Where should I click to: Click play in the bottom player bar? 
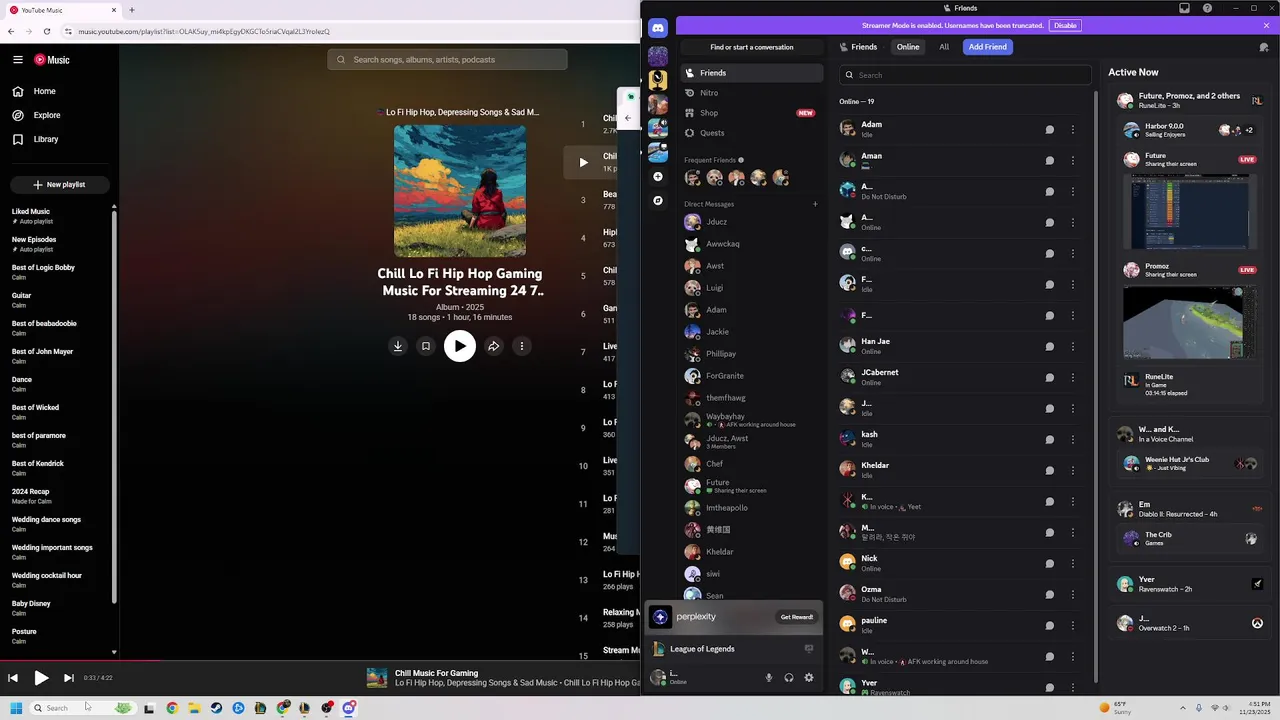point(41,678)
